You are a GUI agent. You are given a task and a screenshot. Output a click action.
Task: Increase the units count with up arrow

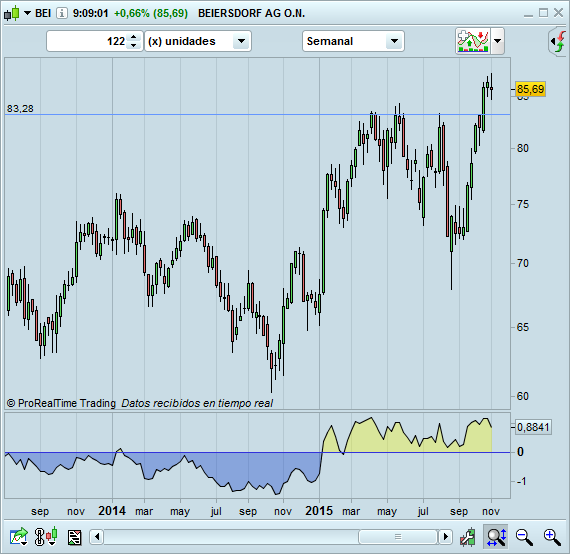coord(134,37)
